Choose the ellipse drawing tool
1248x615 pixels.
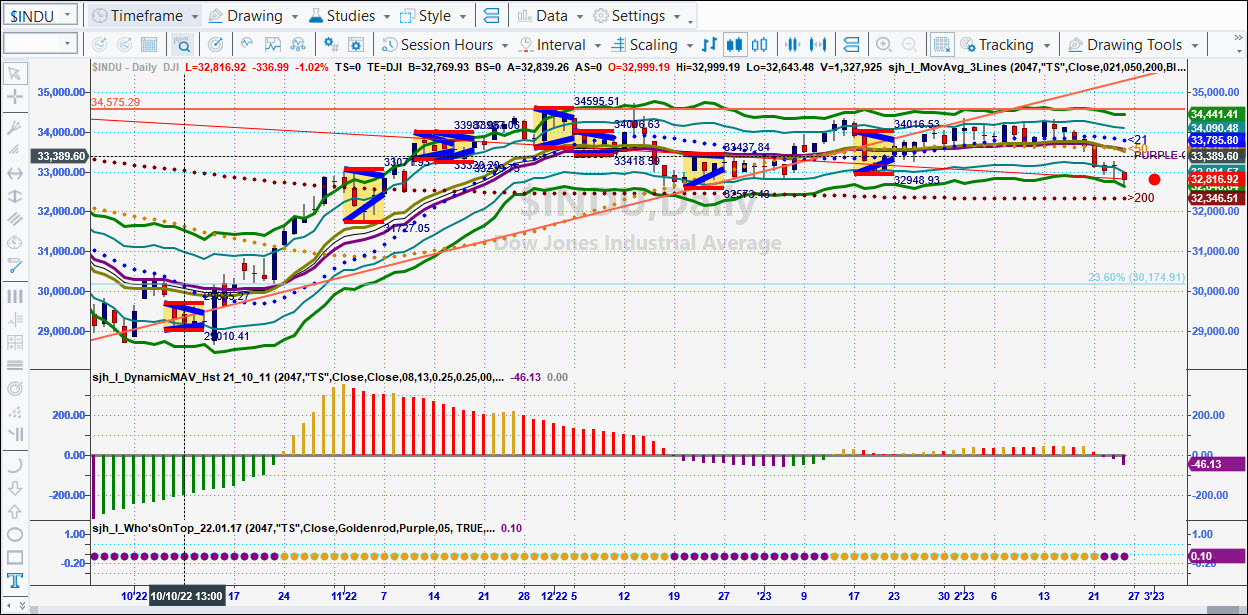click(x=15, y=534)
